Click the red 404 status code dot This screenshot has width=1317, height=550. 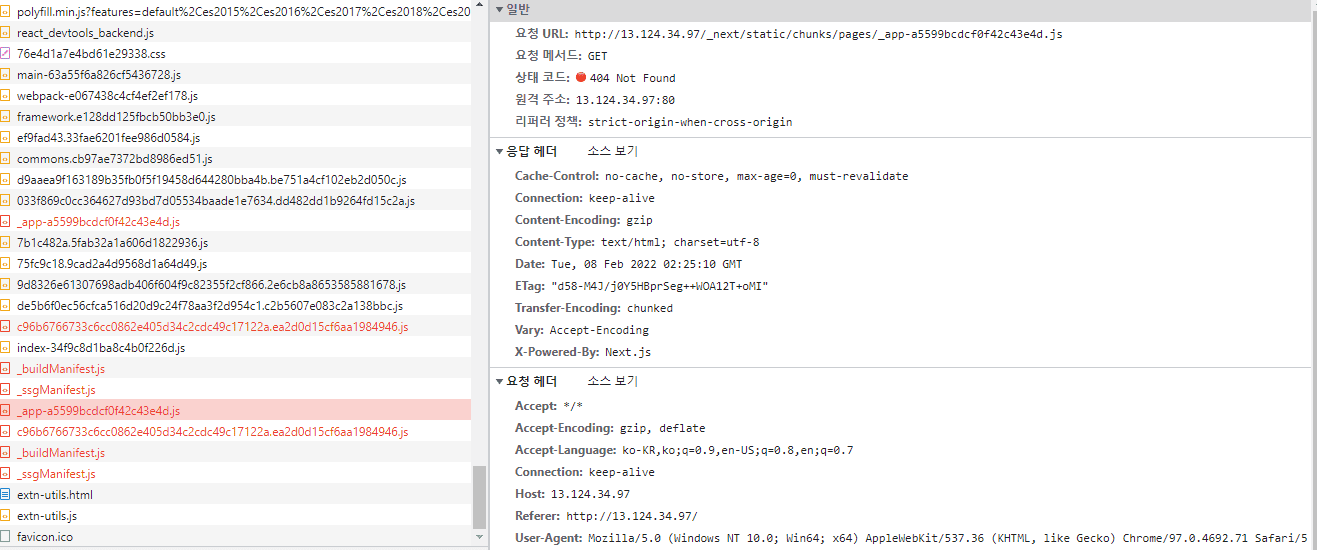coord(580,77)
